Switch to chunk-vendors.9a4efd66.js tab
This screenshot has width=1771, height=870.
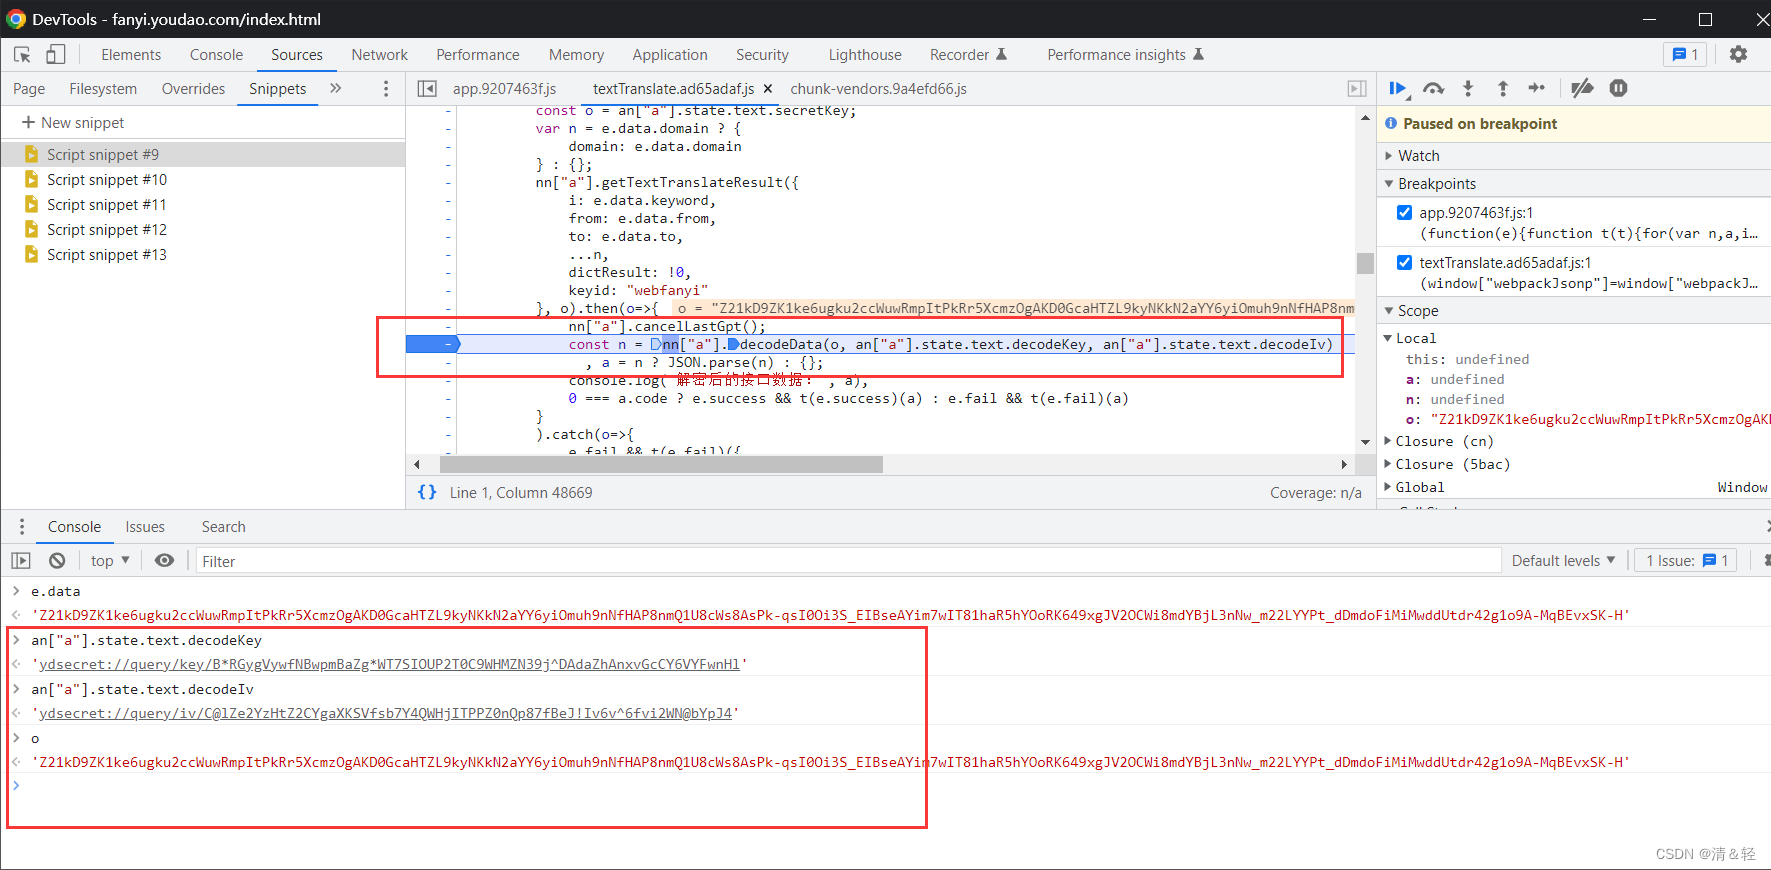click(878, 89)
